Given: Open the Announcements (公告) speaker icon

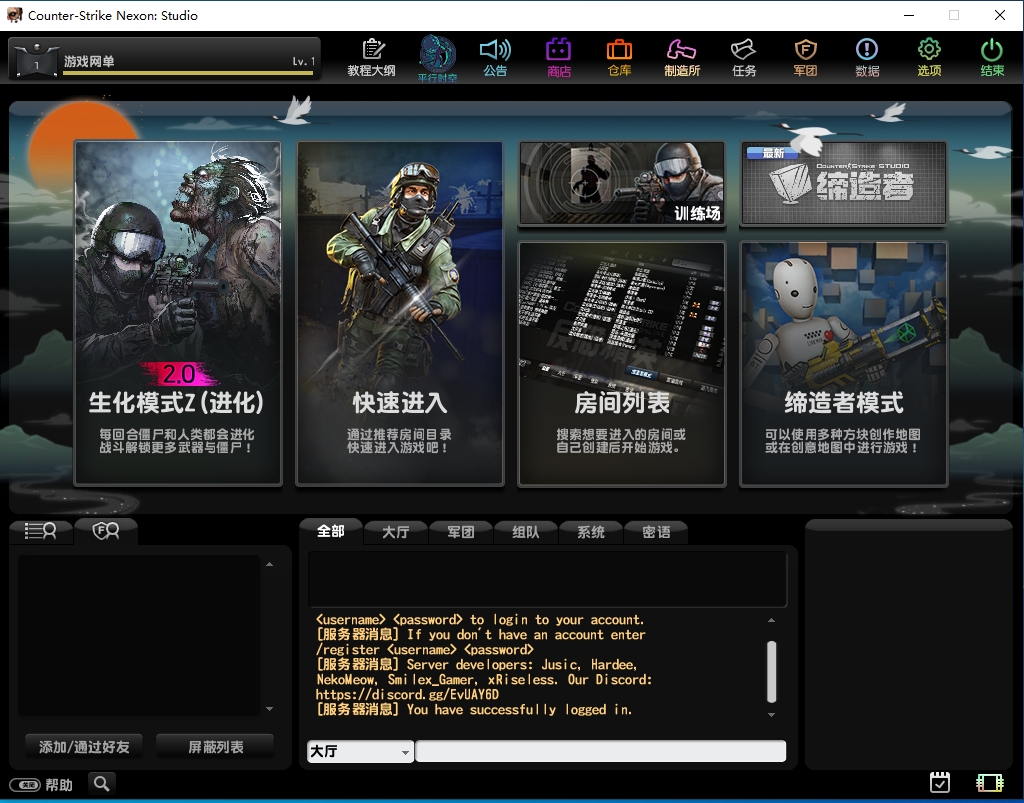Looking at the screenshot, I should pyautogui.click(x=496, y=57).
